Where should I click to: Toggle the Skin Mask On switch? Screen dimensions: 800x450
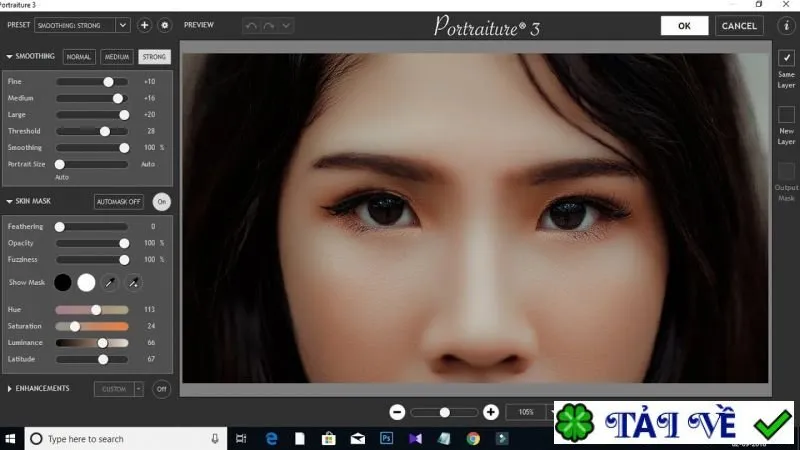tap(162, 202)
